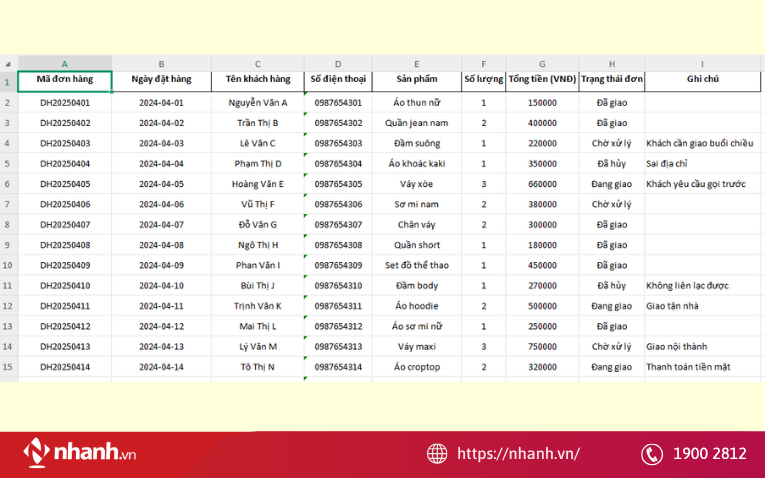
Task: Click the 'Tổng tiền (VNĐ)' header cell
Action: pyautogui.click(x=542, y=81)
